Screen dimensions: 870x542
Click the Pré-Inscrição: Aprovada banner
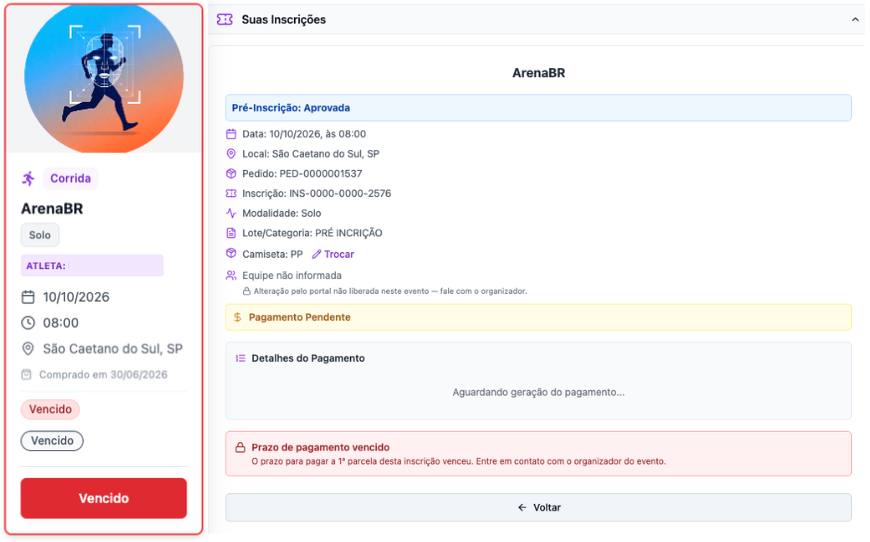(x=538, y=108)
